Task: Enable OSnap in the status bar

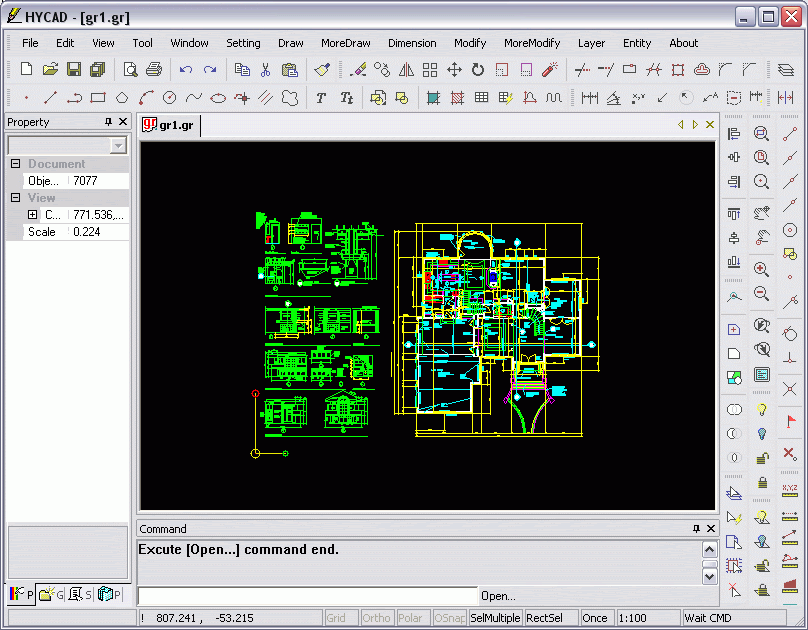Action: point(449,618)
